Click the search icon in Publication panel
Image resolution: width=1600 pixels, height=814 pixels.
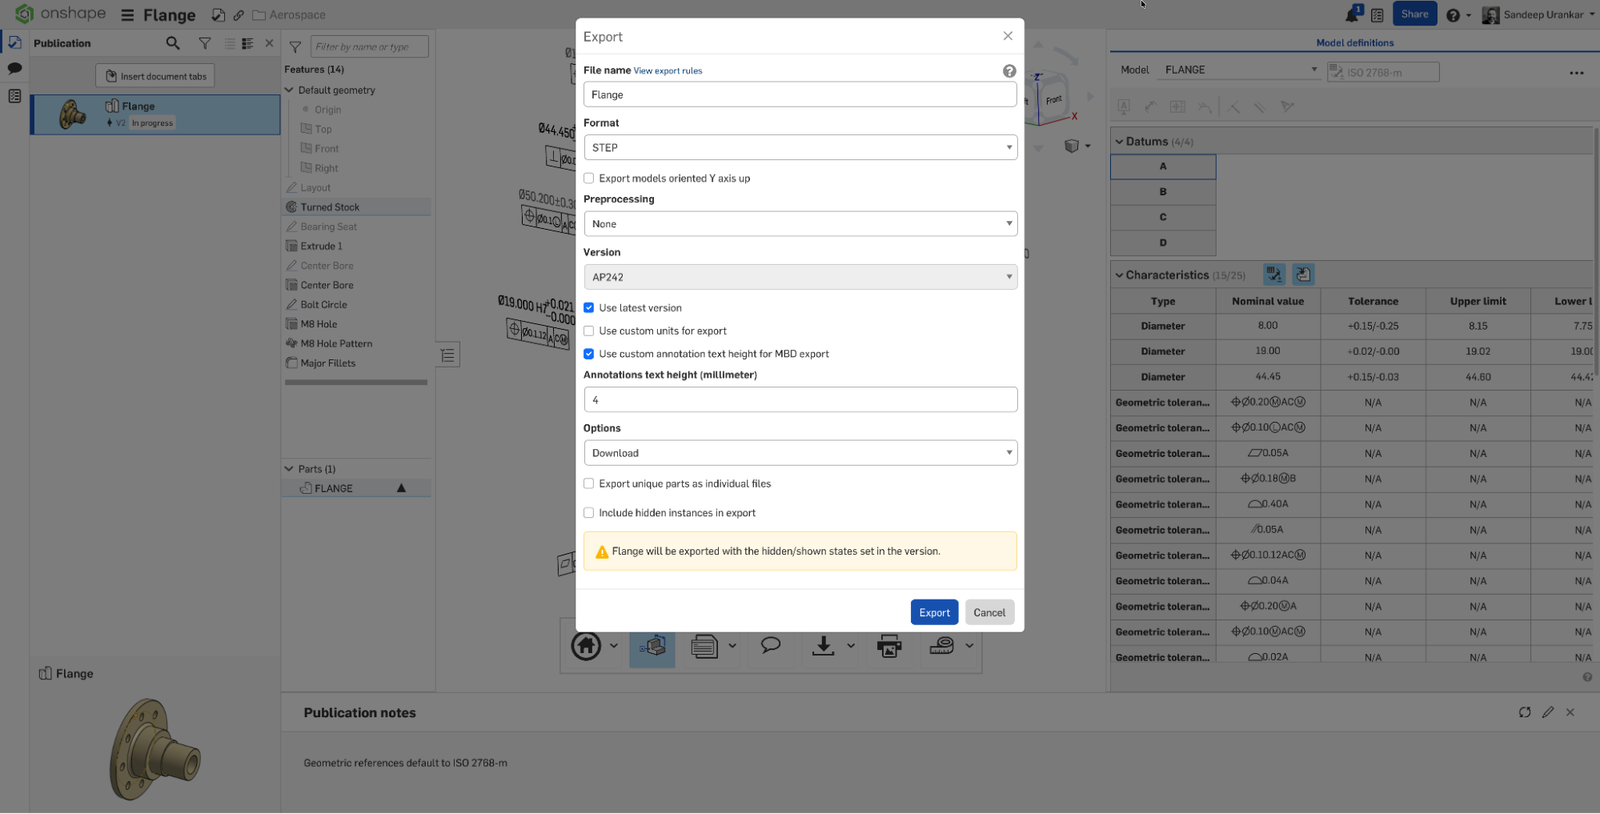tap(173, 43)
